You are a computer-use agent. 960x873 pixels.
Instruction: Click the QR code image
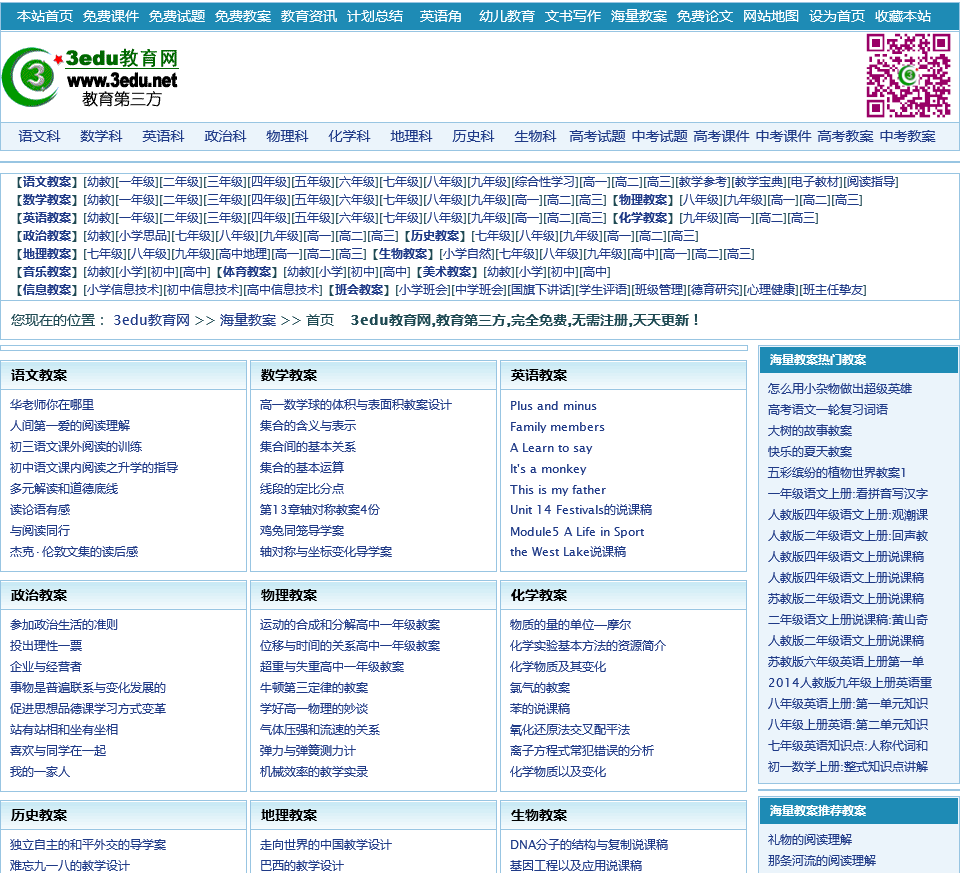909,75
